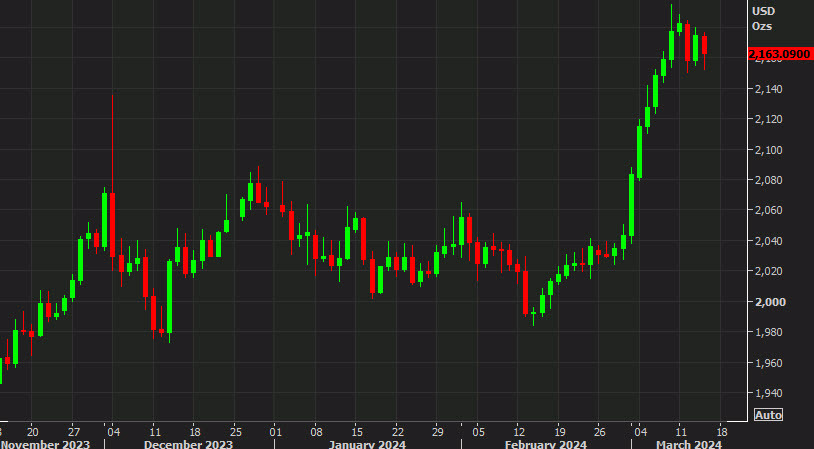Select the 05 date label on time axis
The image size is (814, 449).
point(478,432)
